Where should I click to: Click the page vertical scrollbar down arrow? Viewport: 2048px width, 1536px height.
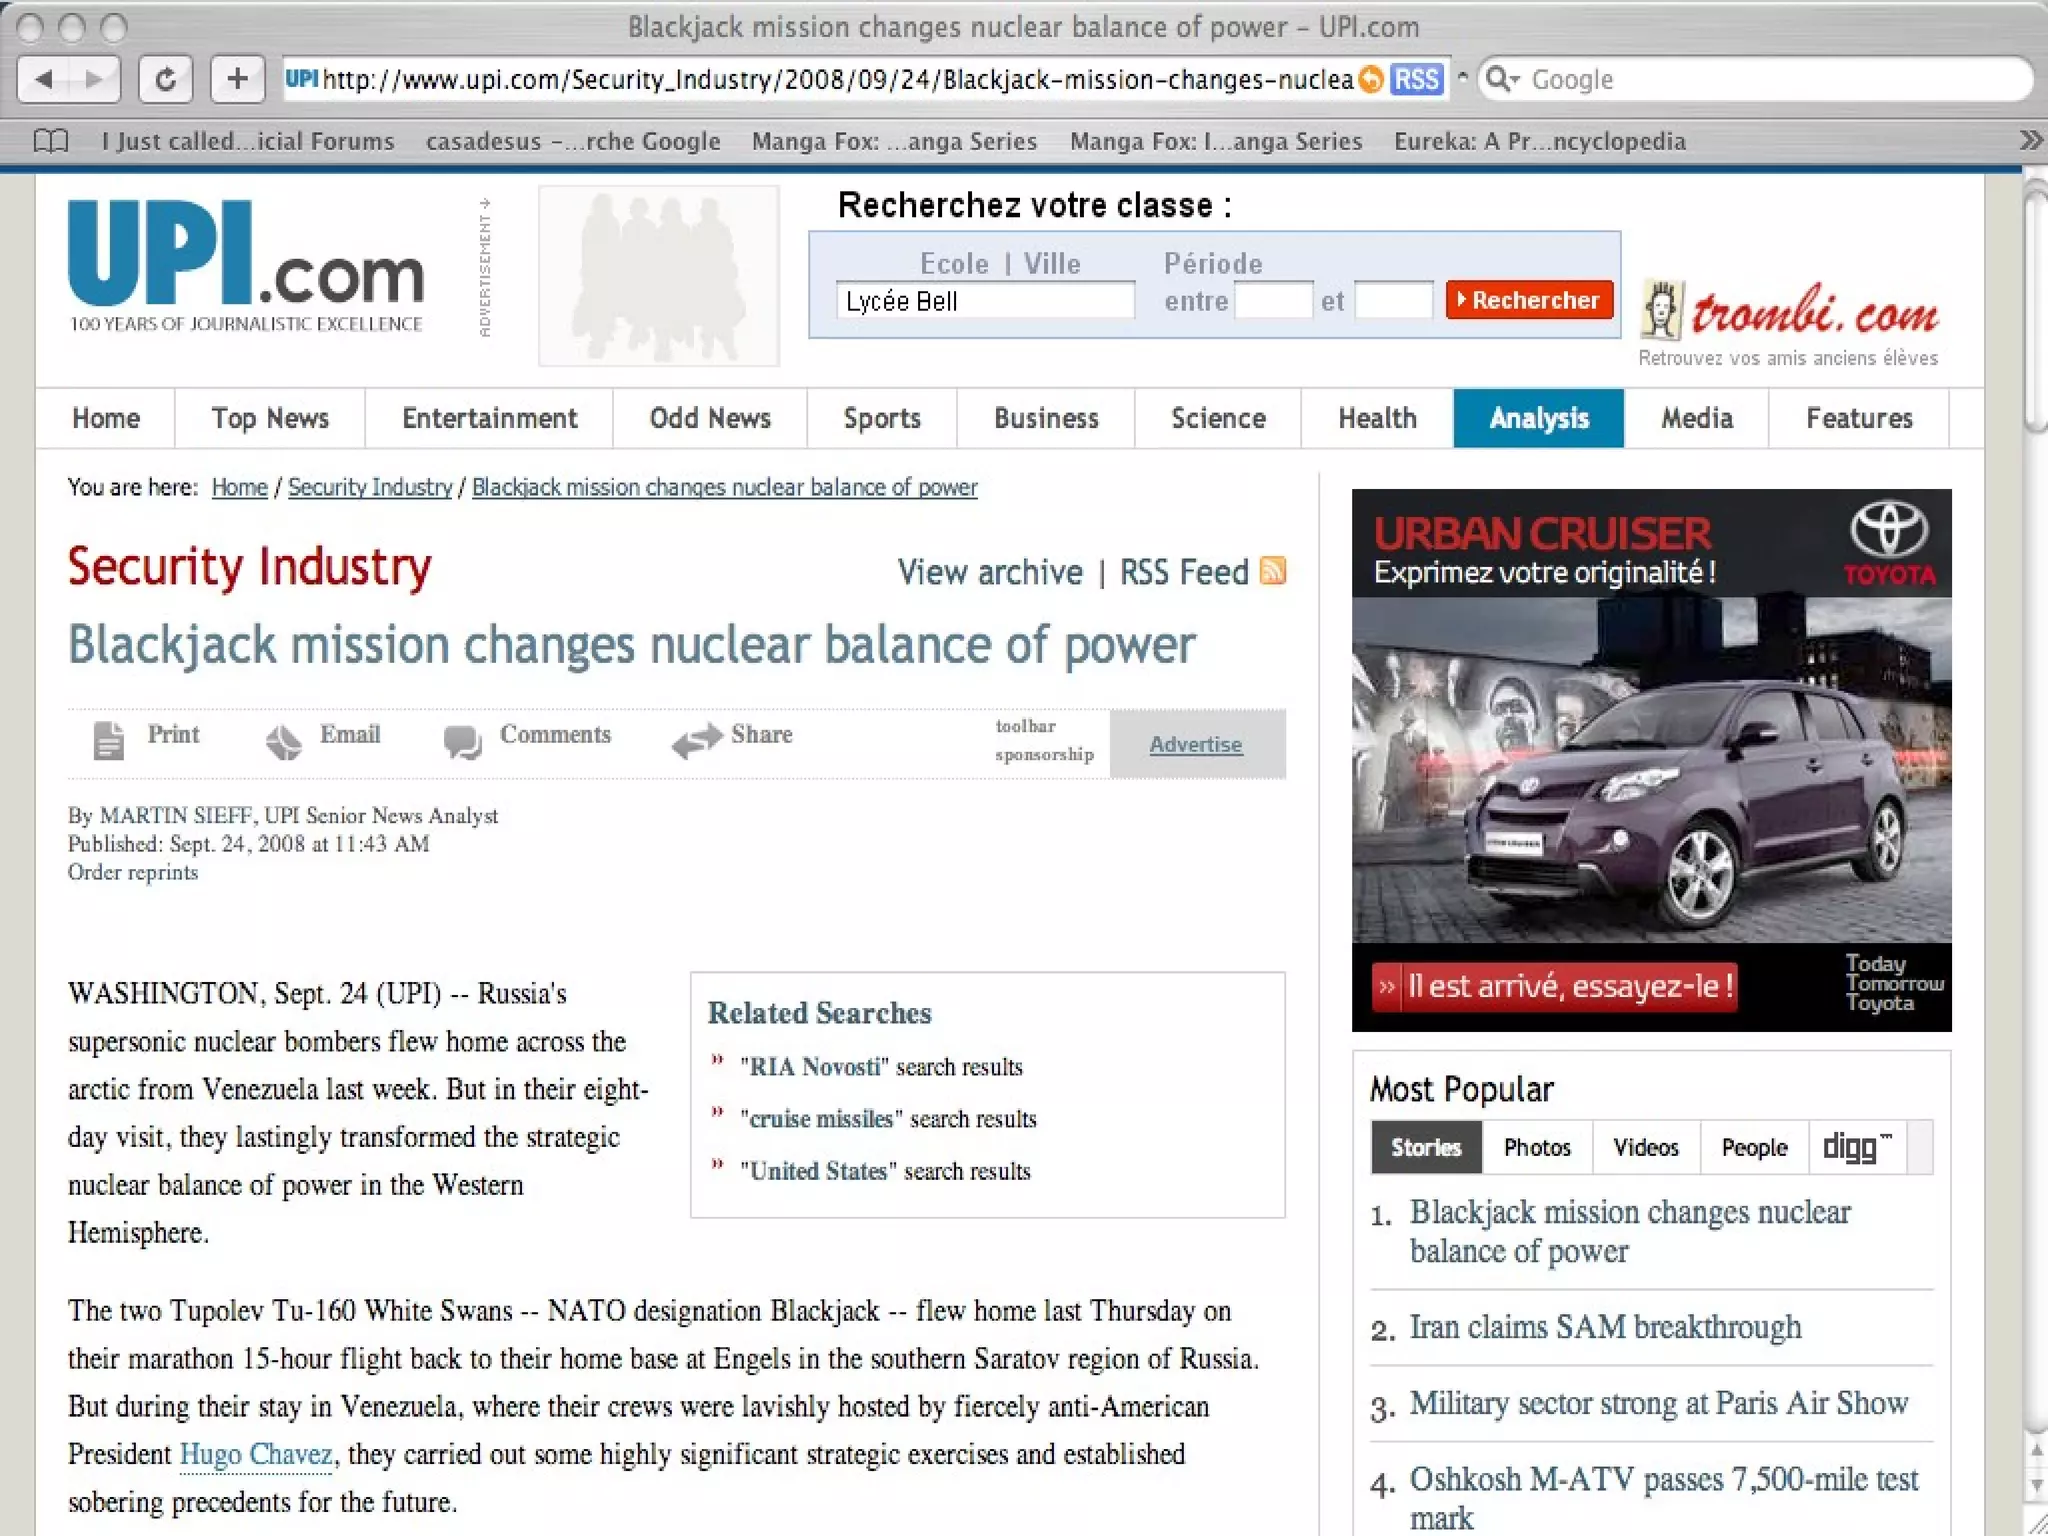click(x=2036, y=1486)
